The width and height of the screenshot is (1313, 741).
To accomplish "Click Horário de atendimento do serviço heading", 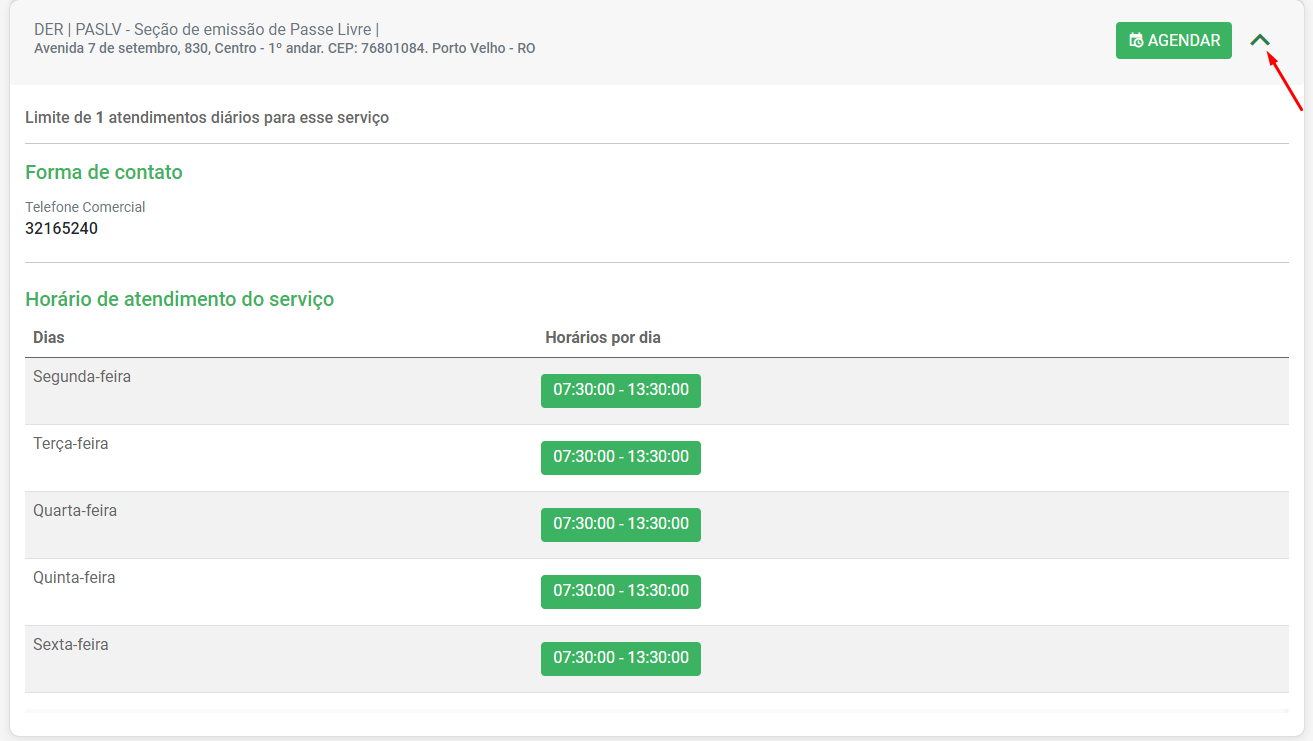I will pos(180,299).
